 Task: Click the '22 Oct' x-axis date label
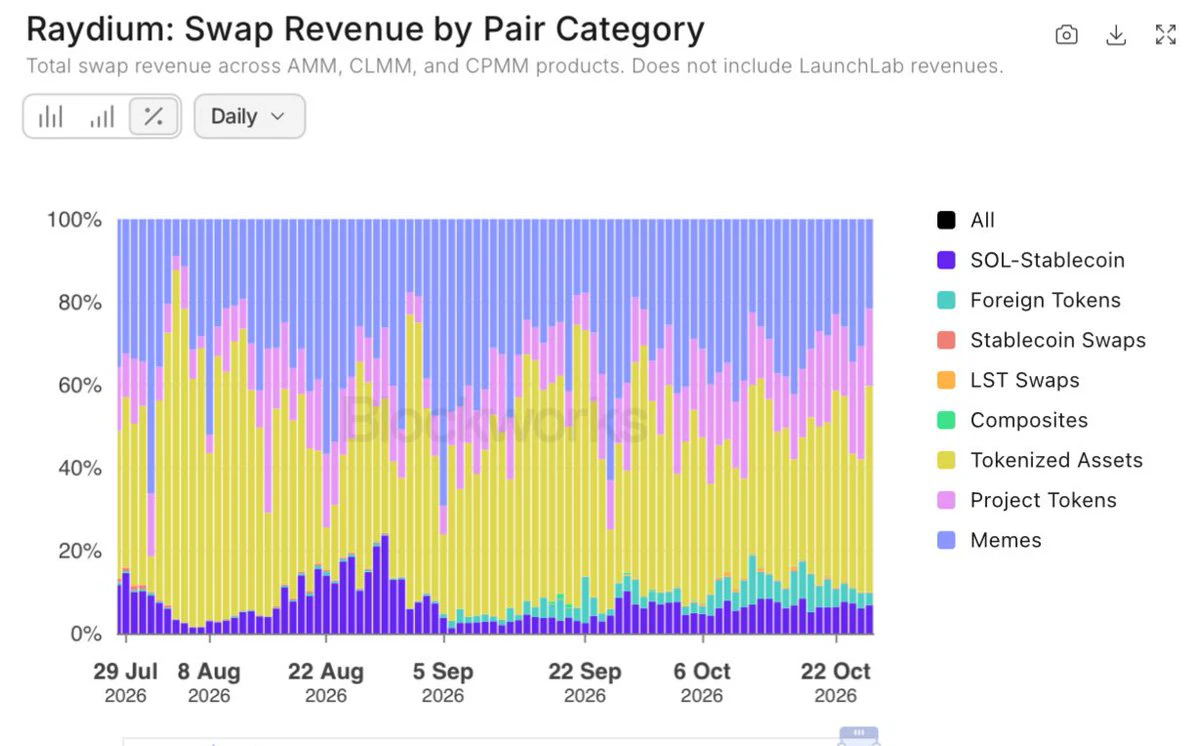(x=836, y=672)
